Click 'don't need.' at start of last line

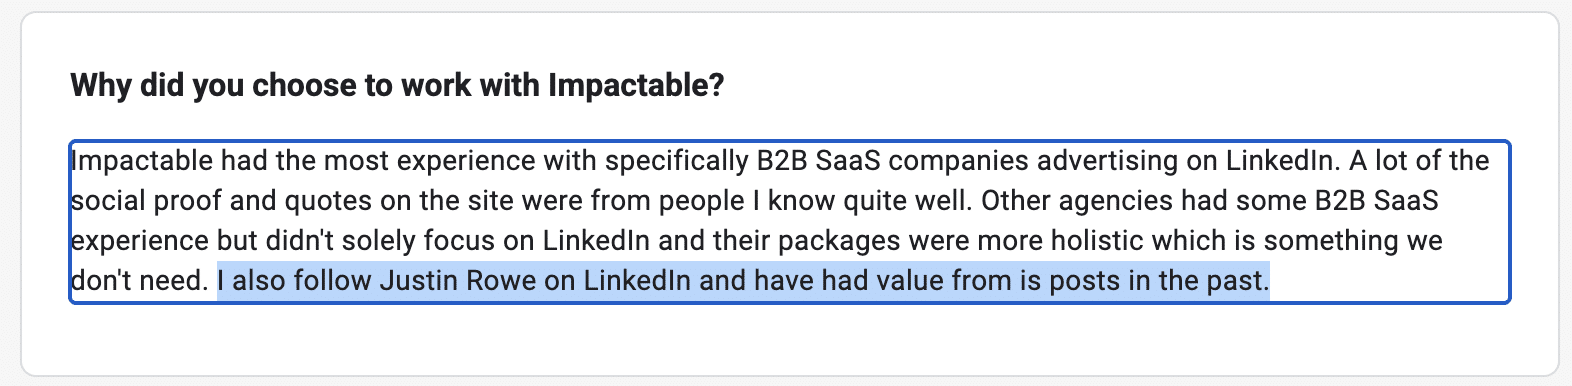pos(140,281)
